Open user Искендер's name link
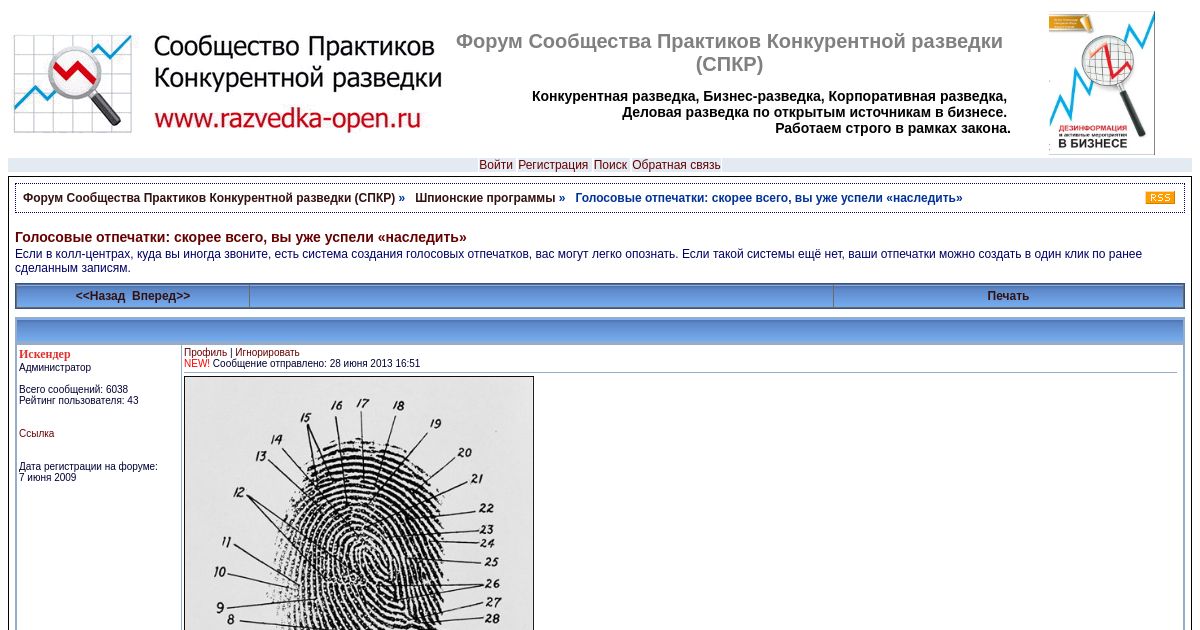Image resolution: width=1200 pixels, height=630 pixels. coord(45,354)
